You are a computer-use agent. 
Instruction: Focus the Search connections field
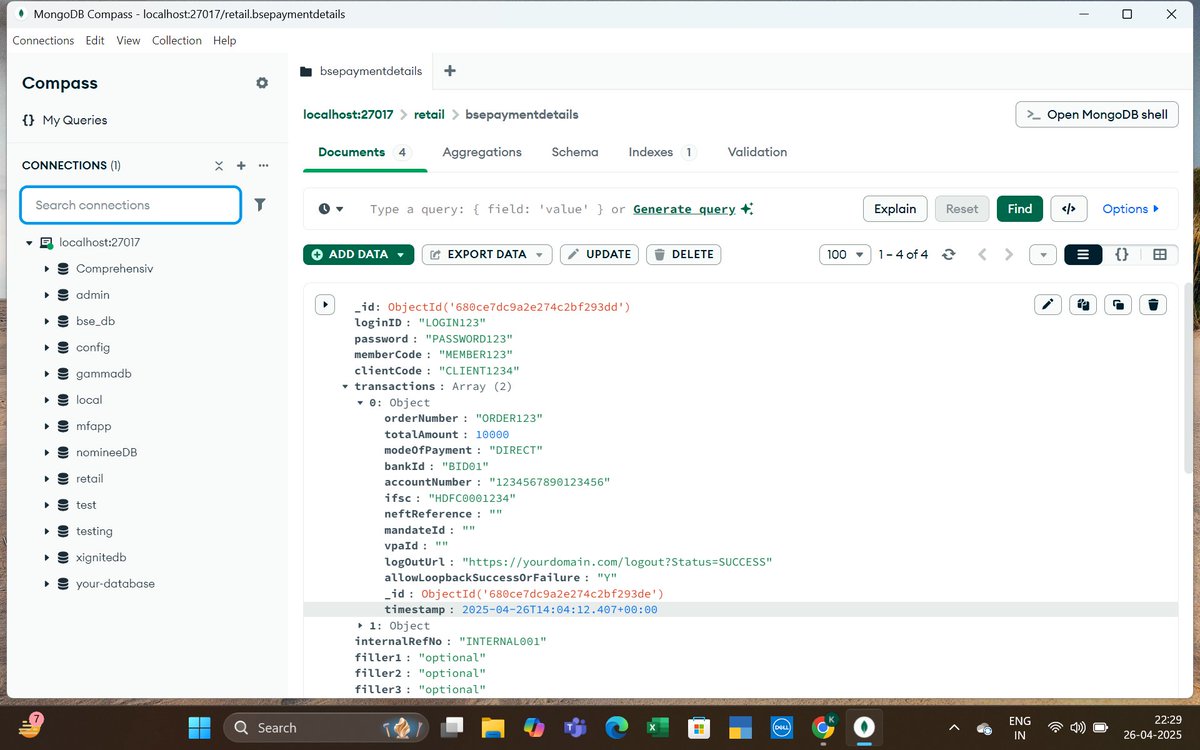(x=131, y=205)
